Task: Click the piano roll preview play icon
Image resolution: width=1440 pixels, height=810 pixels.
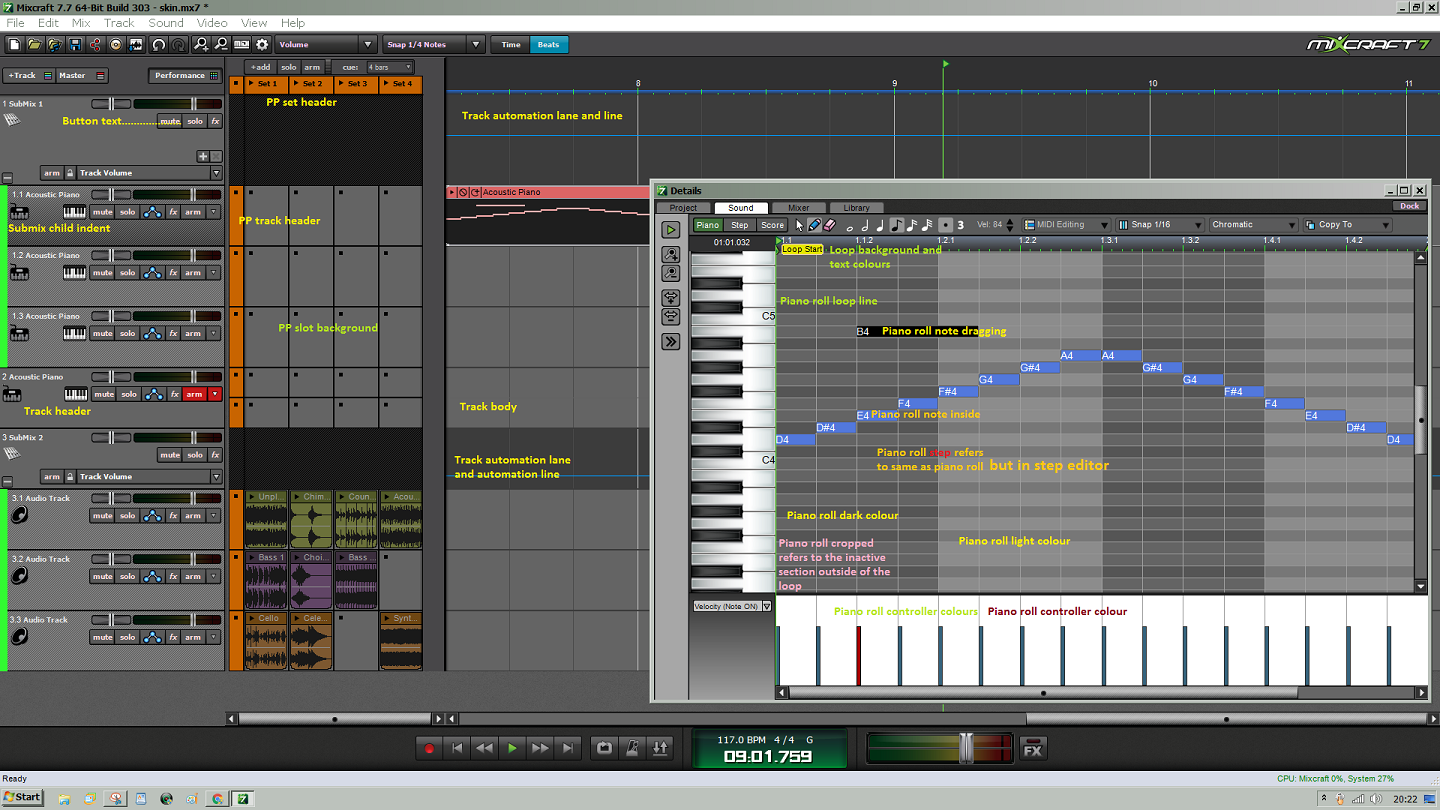Action: pos(670,230)
